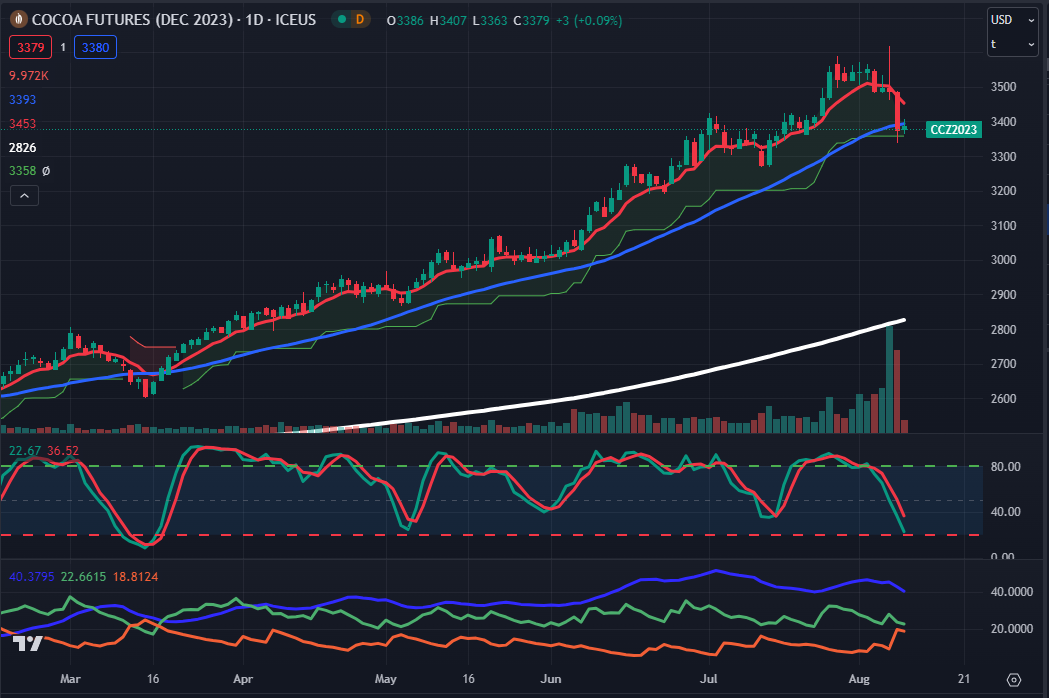1049x698 pixels.
Task: Select the volume legend value 9.972K
Action: (x=29, y=76)
